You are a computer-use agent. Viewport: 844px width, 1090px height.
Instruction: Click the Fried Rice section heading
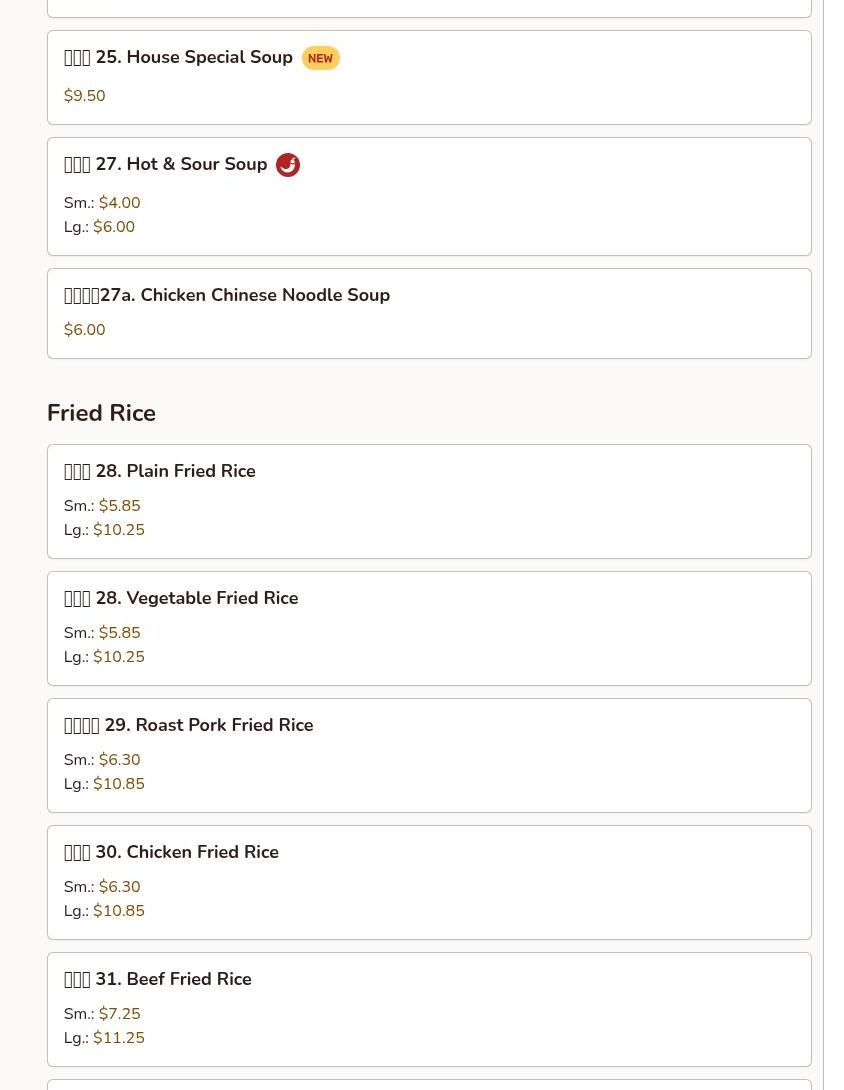(x=102, y=413)
